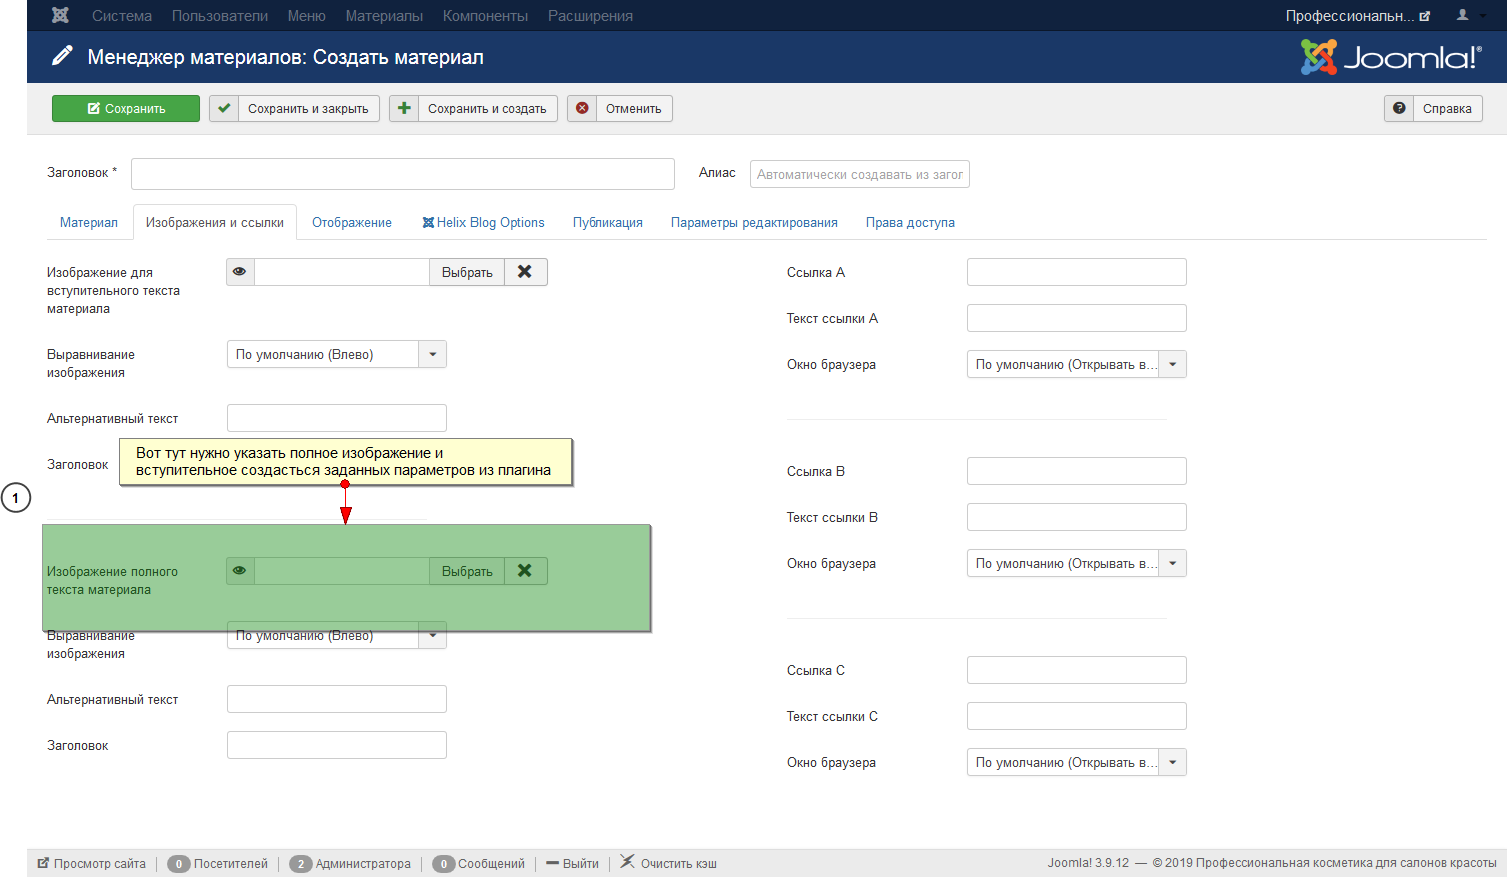
Task: Open the Параметры редактирования tab
Action: pyautogui.click(x=754, y=223)
